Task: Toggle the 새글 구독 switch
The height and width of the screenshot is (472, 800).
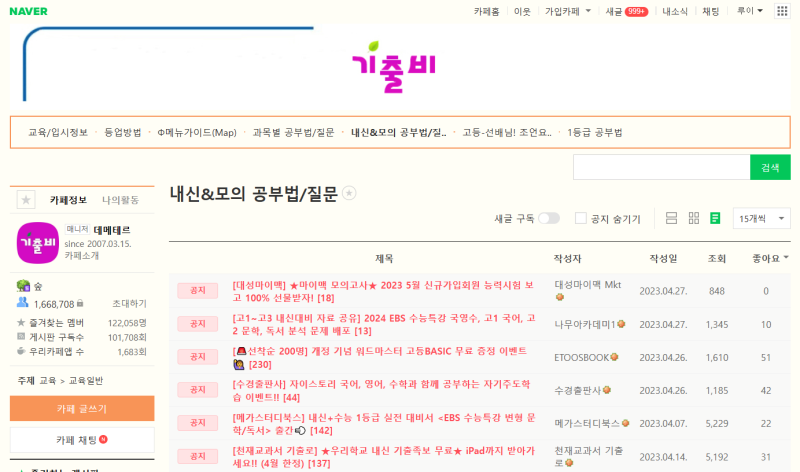Action: [x=549, y=218]
